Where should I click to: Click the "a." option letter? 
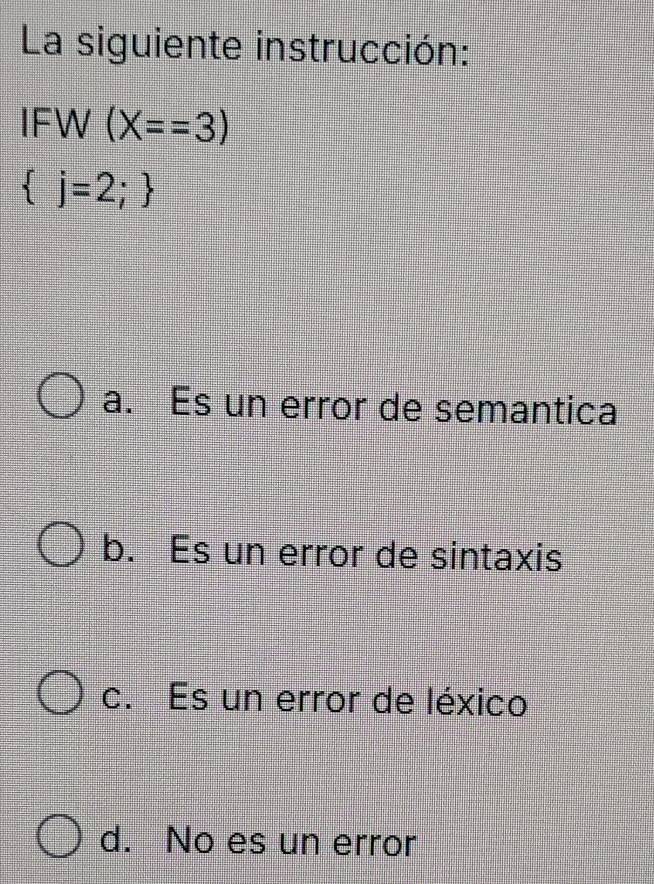(119, 403)
